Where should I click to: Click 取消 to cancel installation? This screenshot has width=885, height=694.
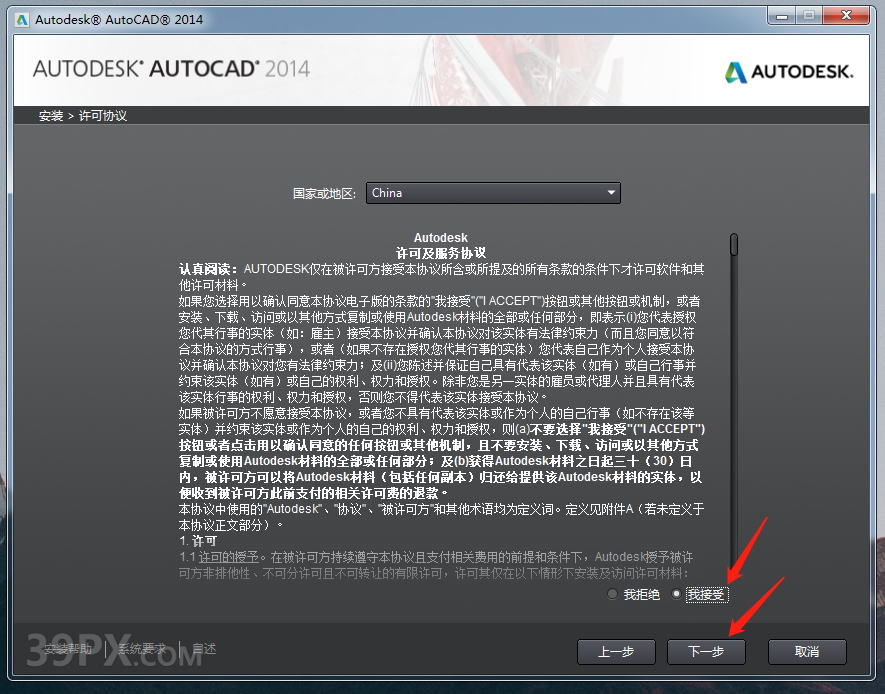807,651
